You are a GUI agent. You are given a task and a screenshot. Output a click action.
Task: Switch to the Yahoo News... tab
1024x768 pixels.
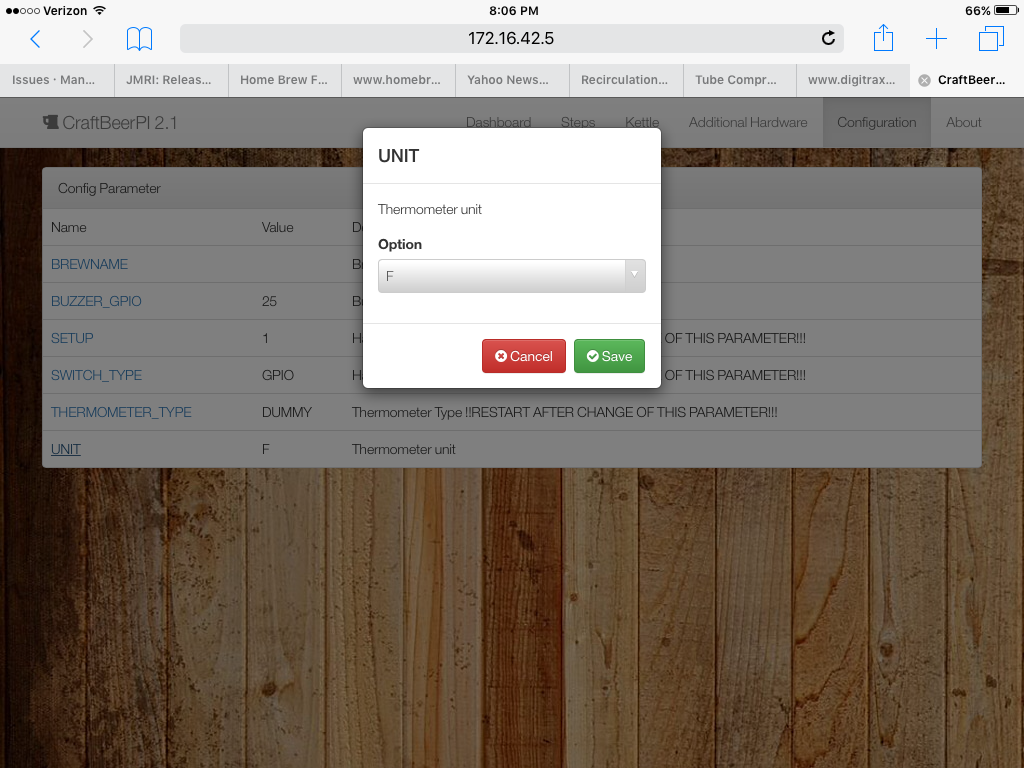[x=513, y=80]
